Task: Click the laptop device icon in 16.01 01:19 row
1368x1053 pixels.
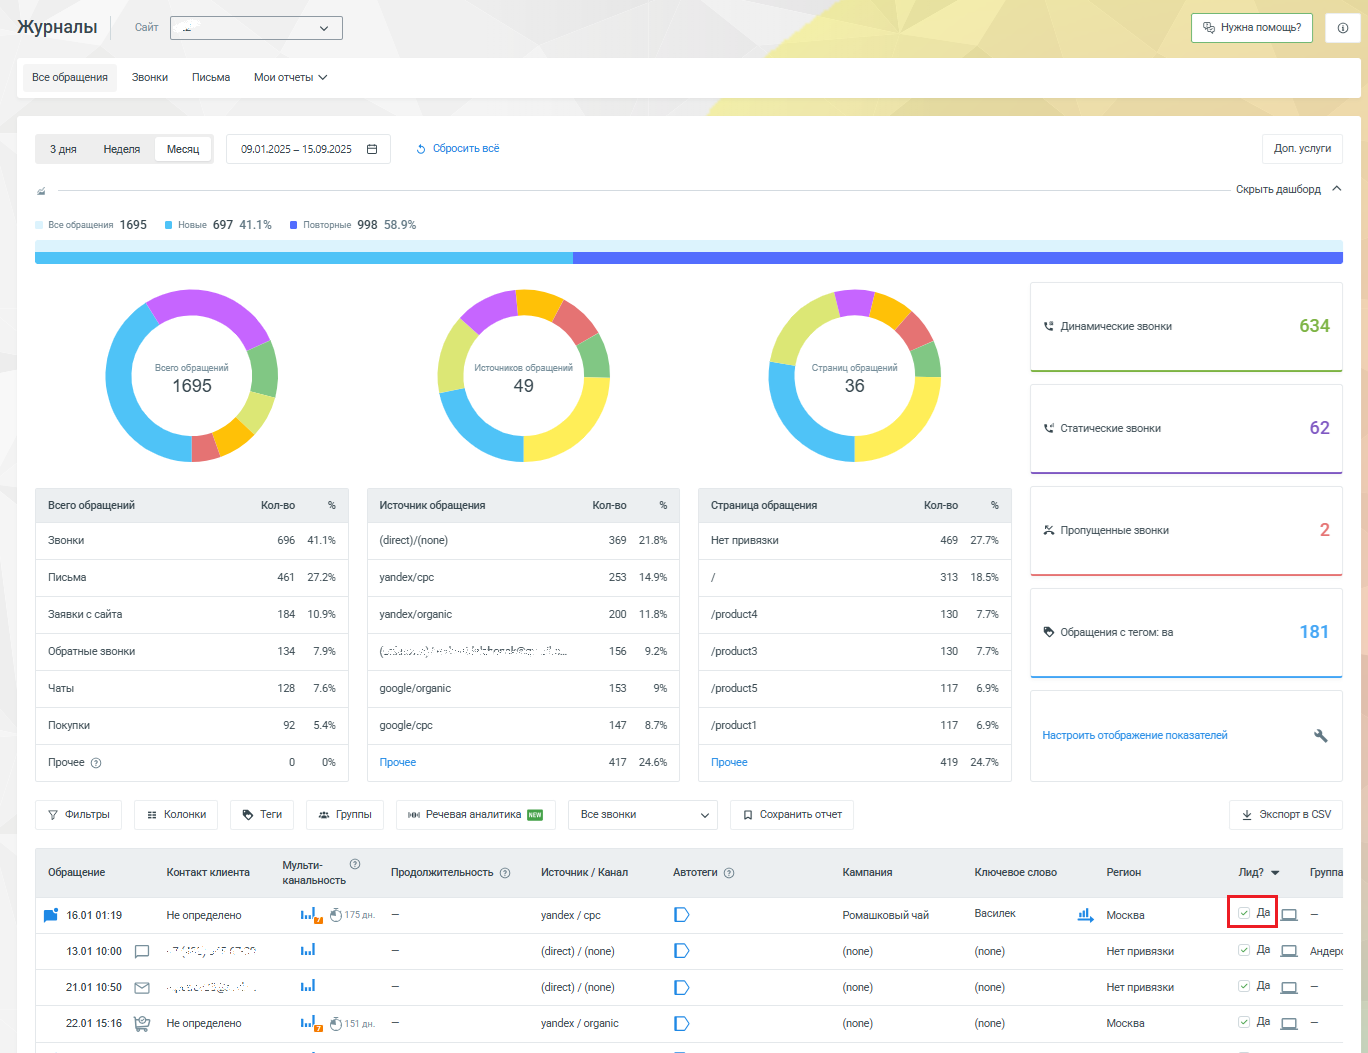Action: pyautogui.click(x=1289, y=915)
